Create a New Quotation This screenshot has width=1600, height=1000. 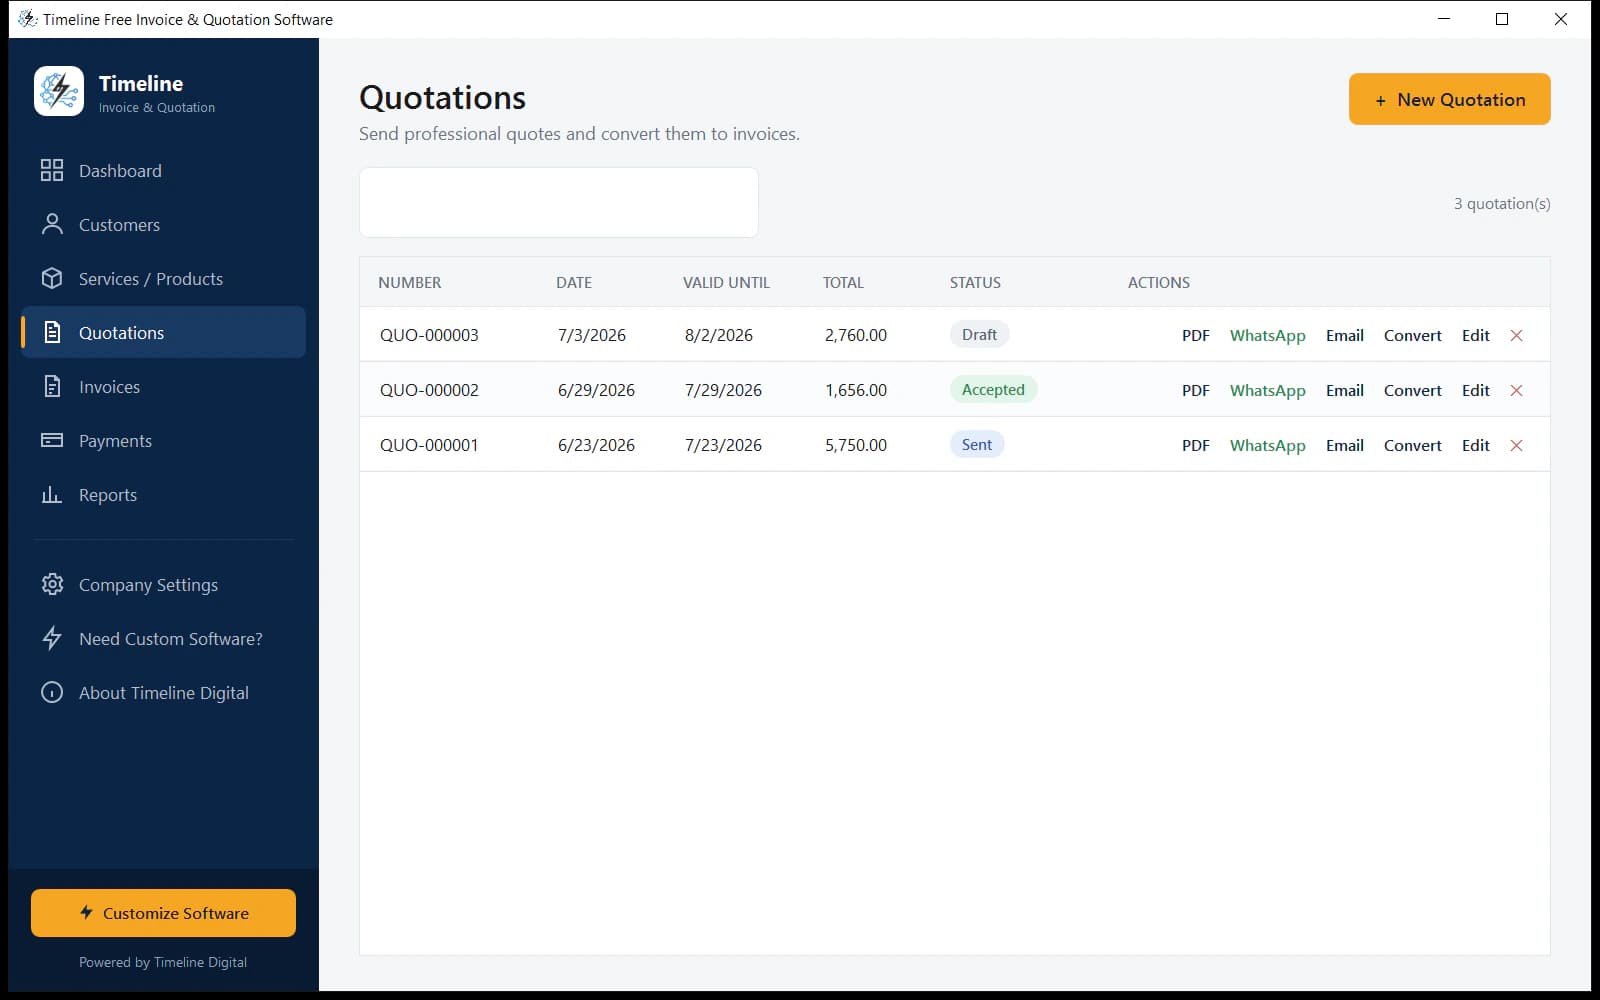click(1449, 99)
